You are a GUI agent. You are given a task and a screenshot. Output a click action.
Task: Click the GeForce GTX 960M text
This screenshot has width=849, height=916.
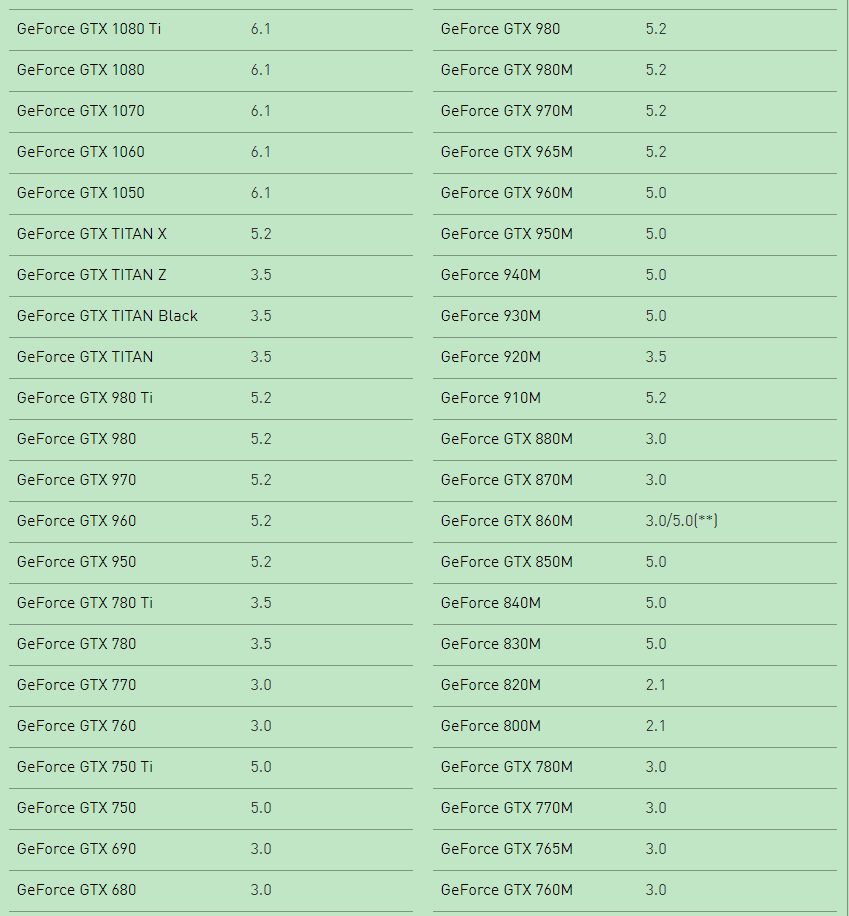coord(507,193)
